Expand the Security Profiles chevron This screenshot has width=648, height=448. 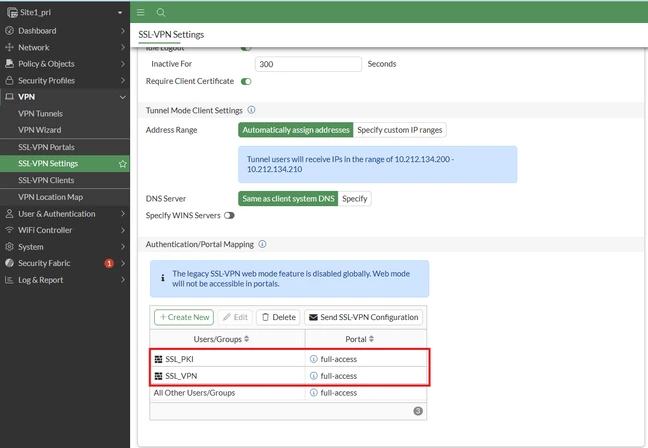(123, 80)
